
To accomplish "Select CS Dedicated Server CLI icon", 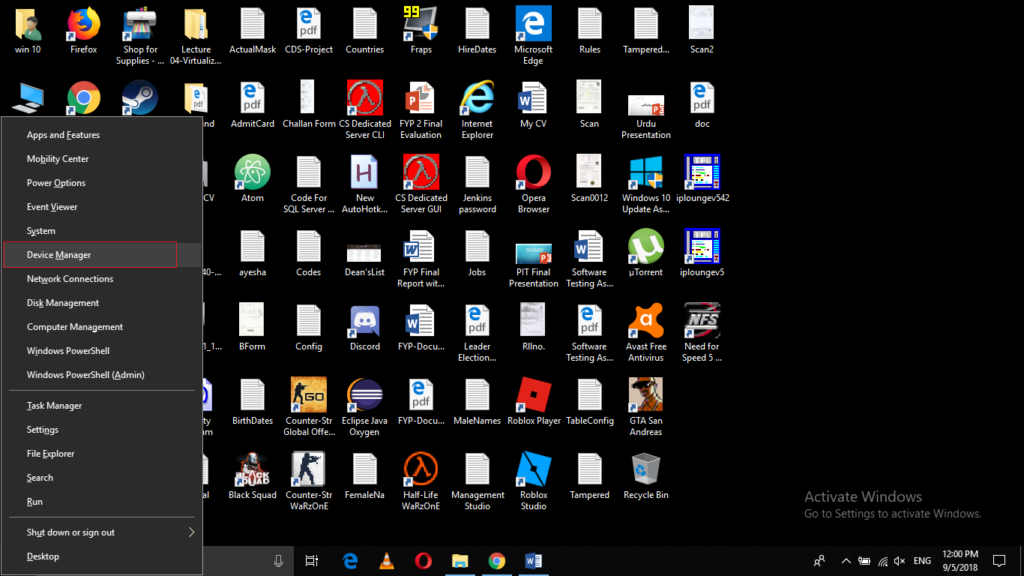I will pyautogui.click(x=364, y=110).
